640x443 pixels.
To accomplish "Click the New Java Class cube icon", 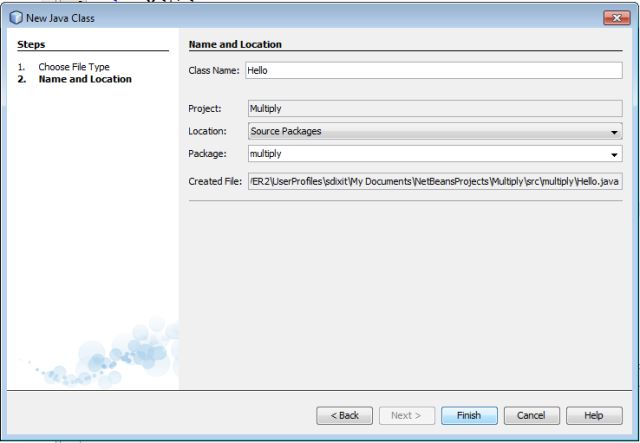I will click(x=16, y=18).
